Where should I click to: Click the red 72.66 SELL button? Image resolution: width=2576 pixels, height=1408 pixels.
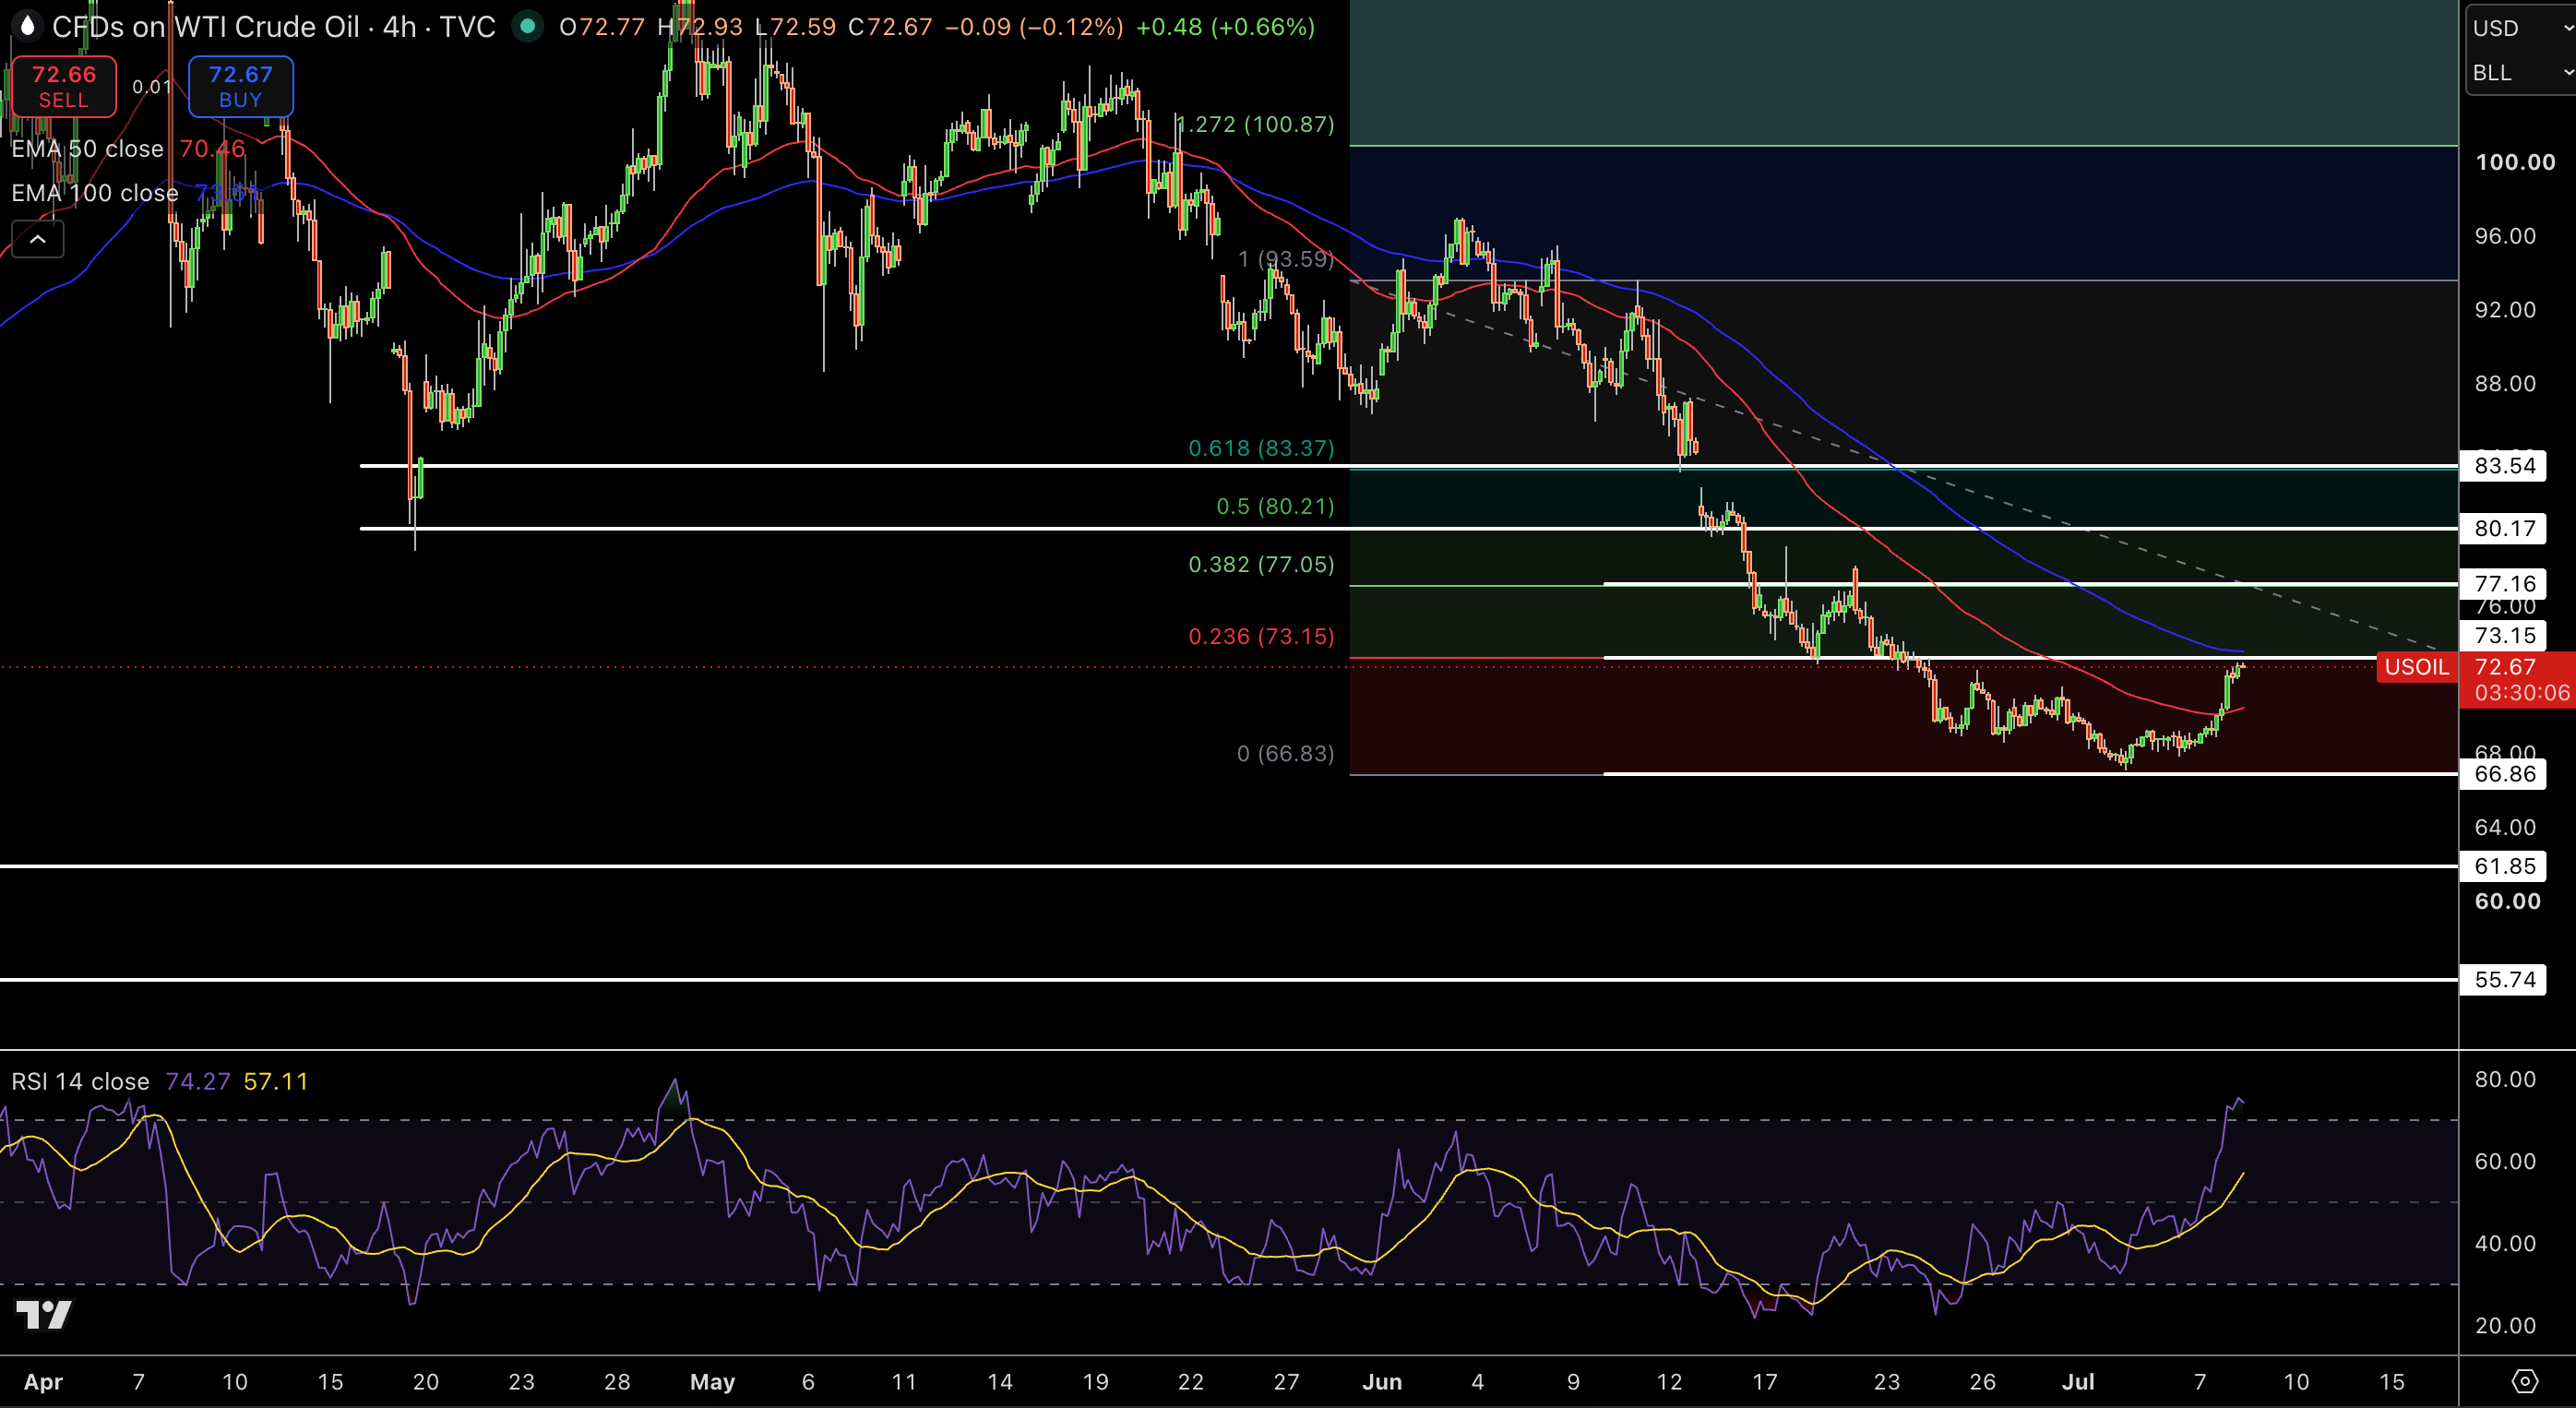(x=64, y=87)
